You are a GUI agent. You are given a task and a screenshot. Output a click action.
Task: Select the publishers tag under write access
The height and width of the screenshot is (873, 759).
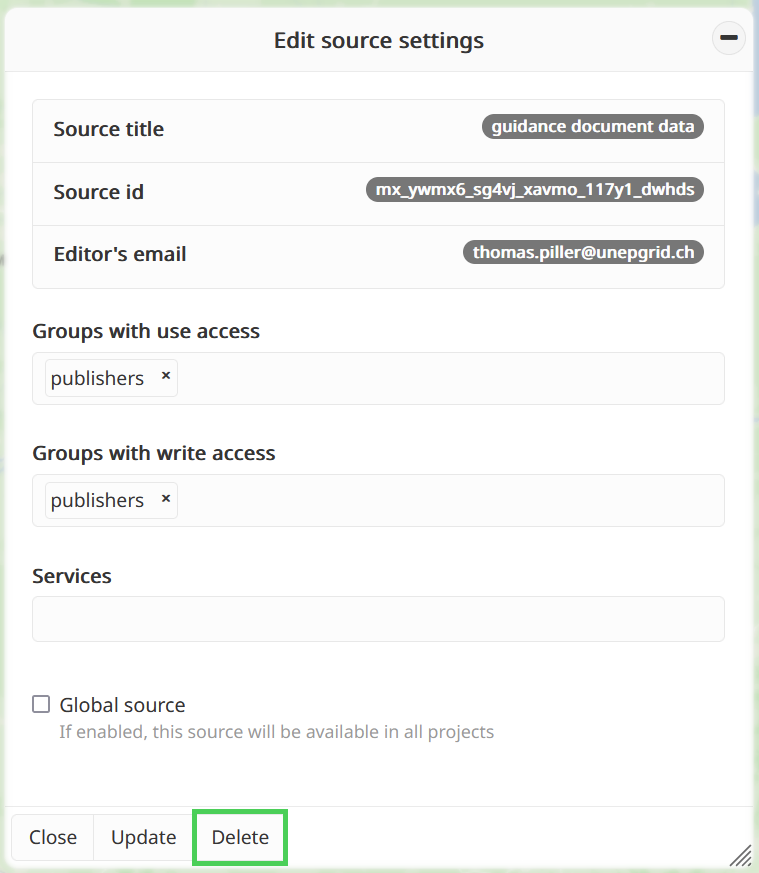(x=97, y=500)
